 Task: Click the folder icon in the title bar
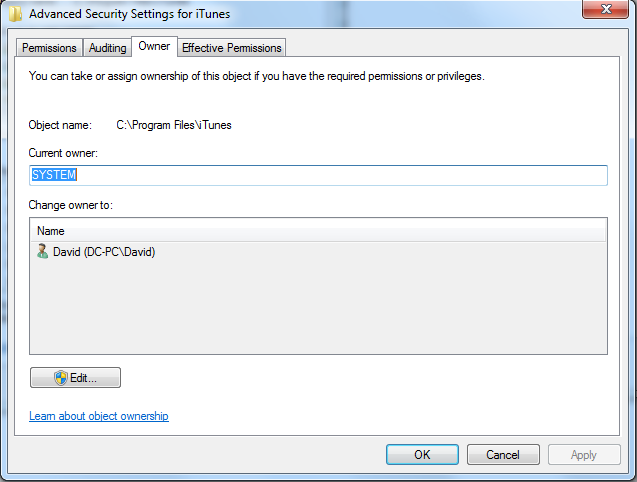pyautogui.click(x=13, y=15)
